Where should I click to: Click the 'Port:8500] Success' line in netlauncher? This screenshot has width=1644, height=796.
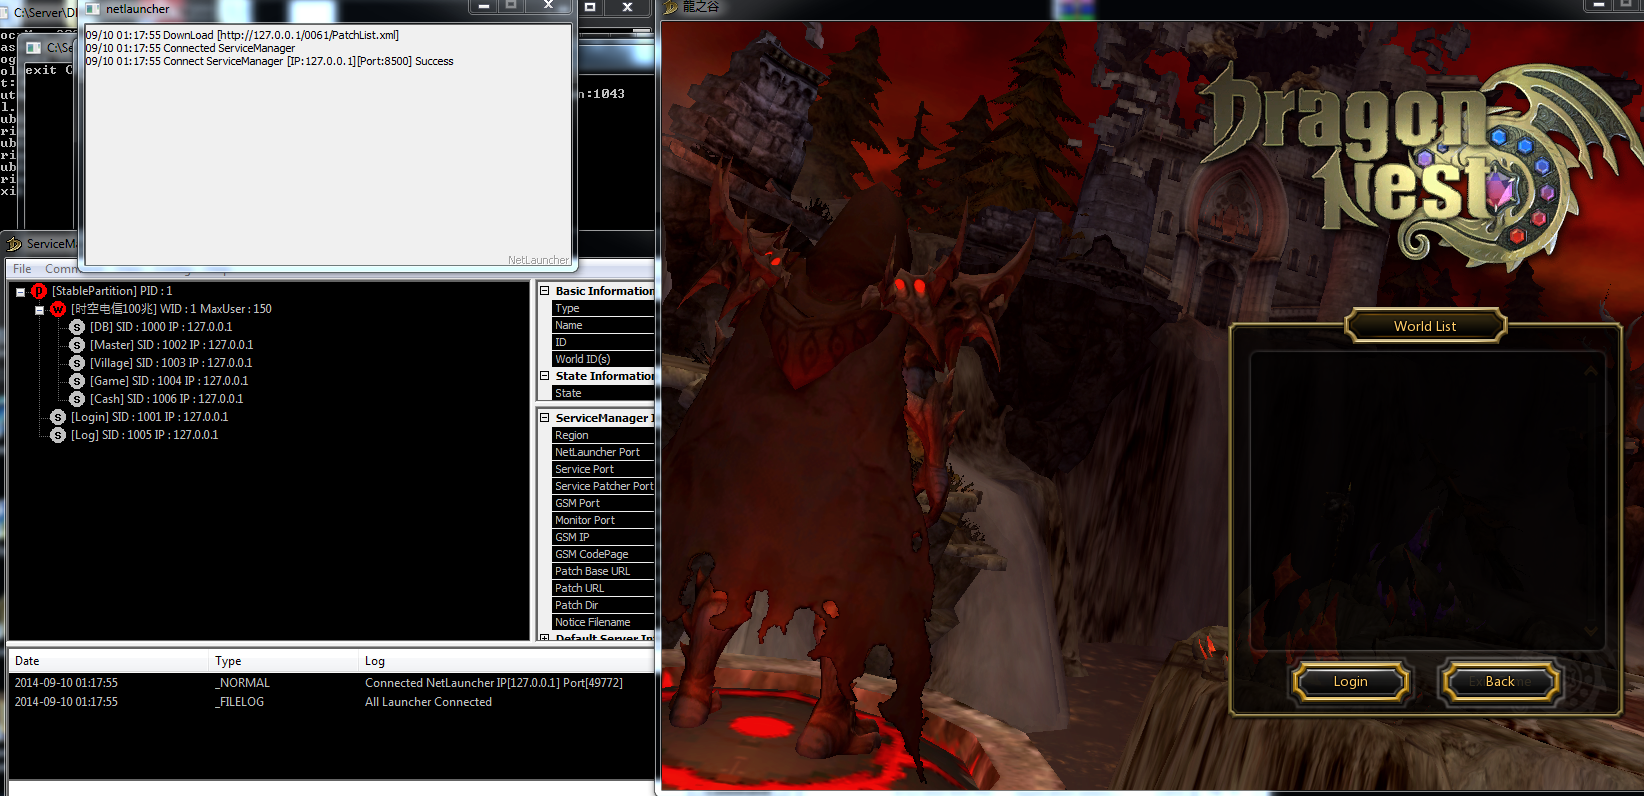(x=269, y=61)
